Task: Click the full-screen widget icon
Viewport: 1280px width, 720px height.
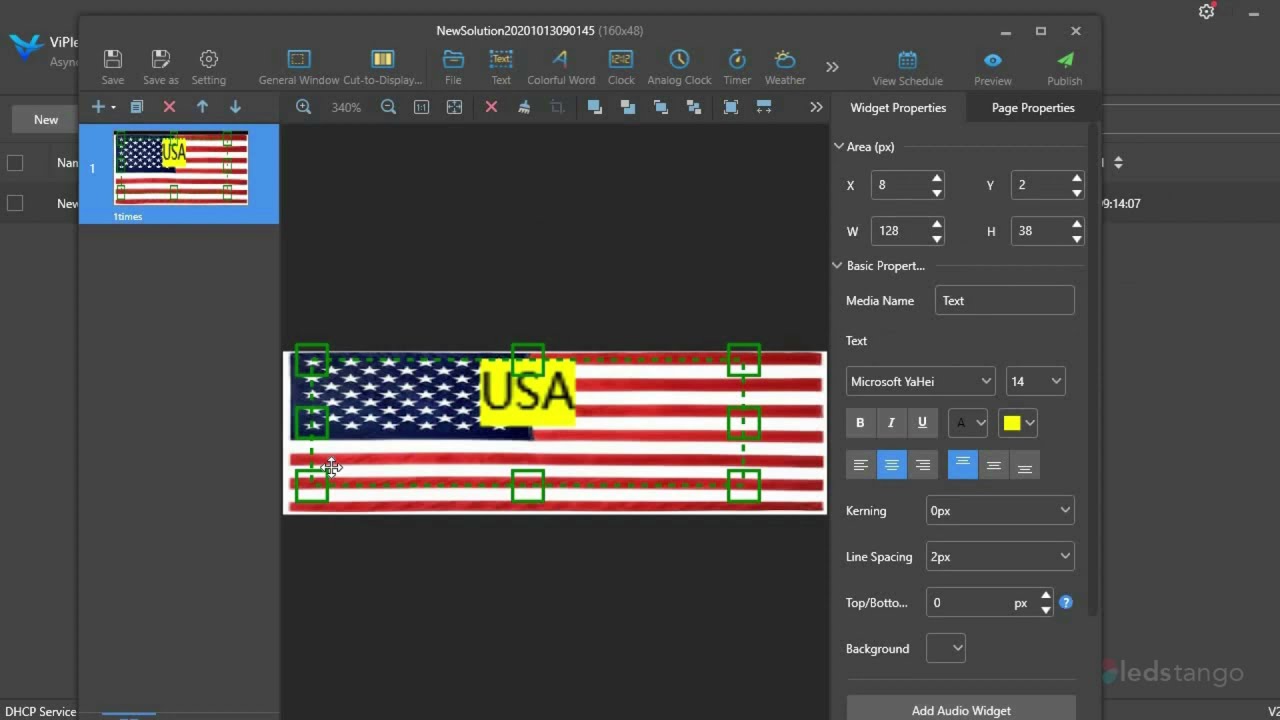Action: click(731, 107)
